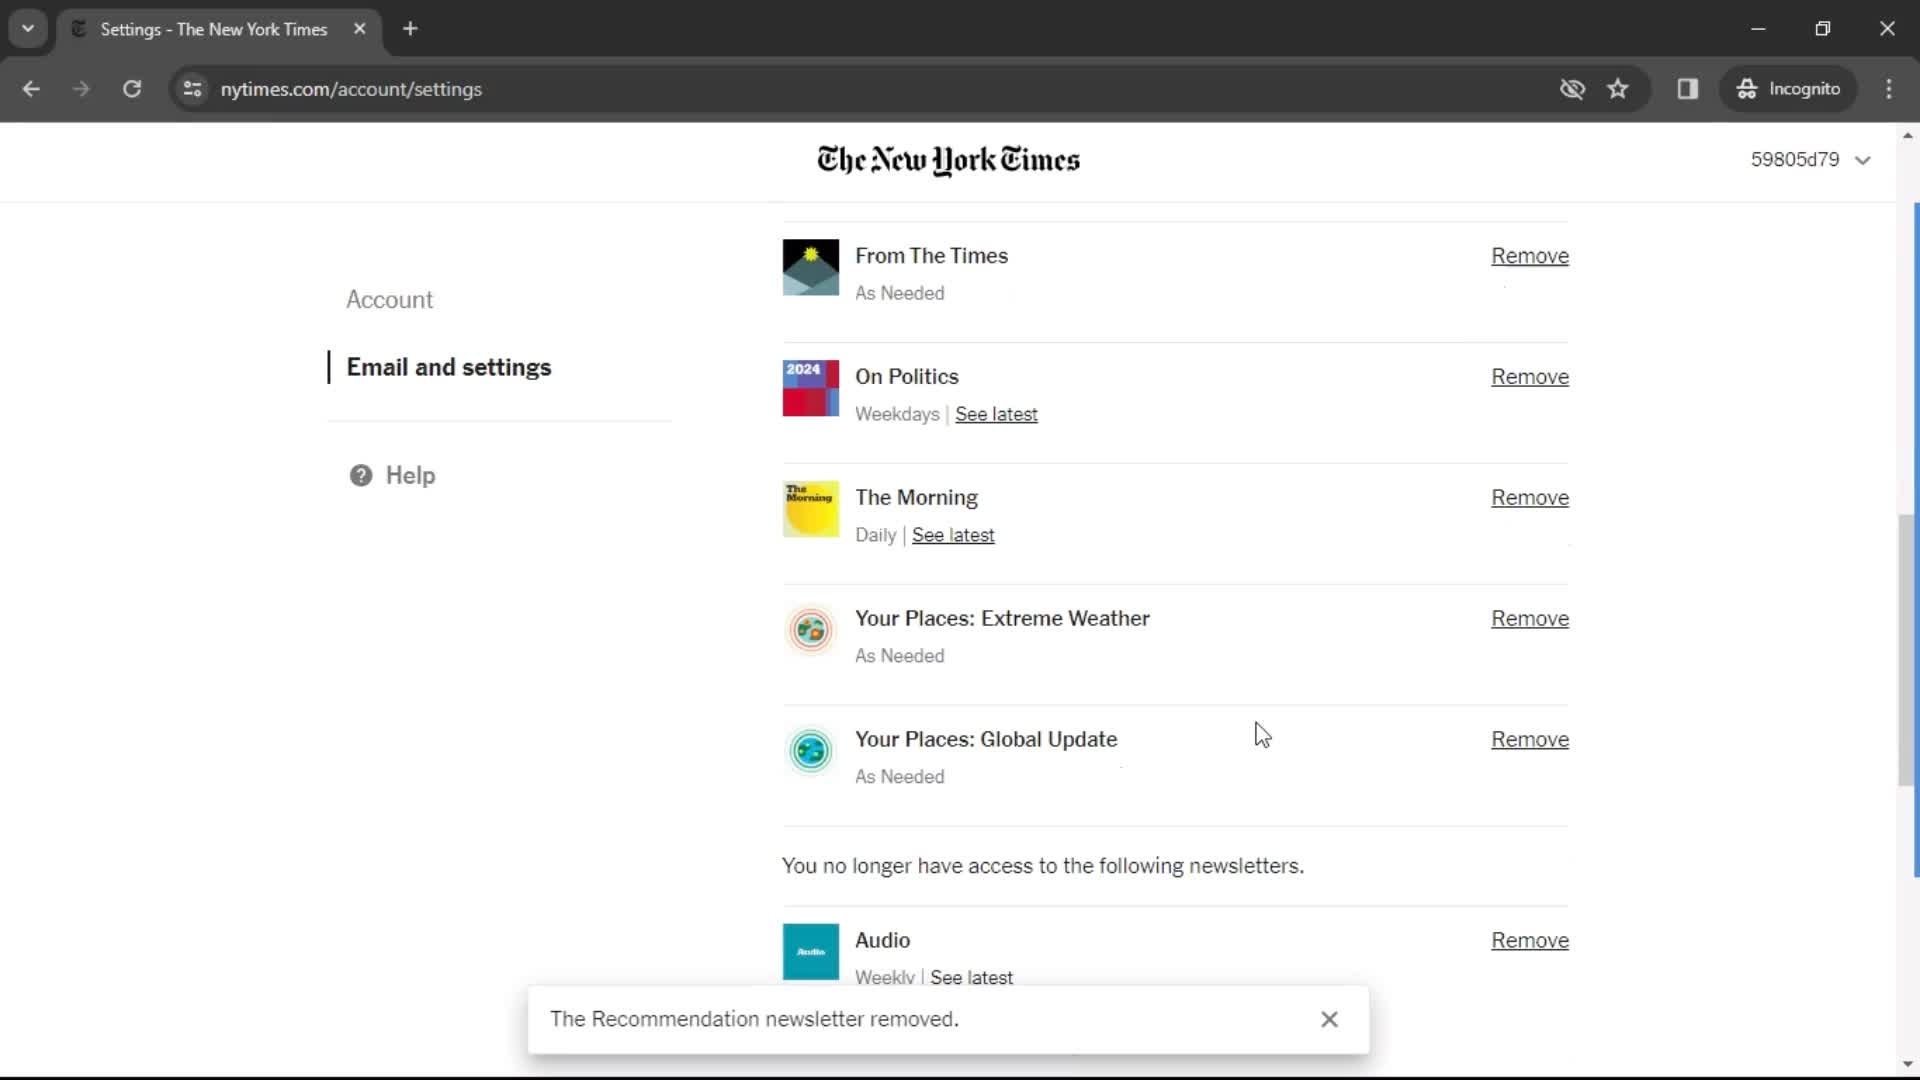Remove the From The Times newsletter

pyautogui.click(x=1530, y=255)
